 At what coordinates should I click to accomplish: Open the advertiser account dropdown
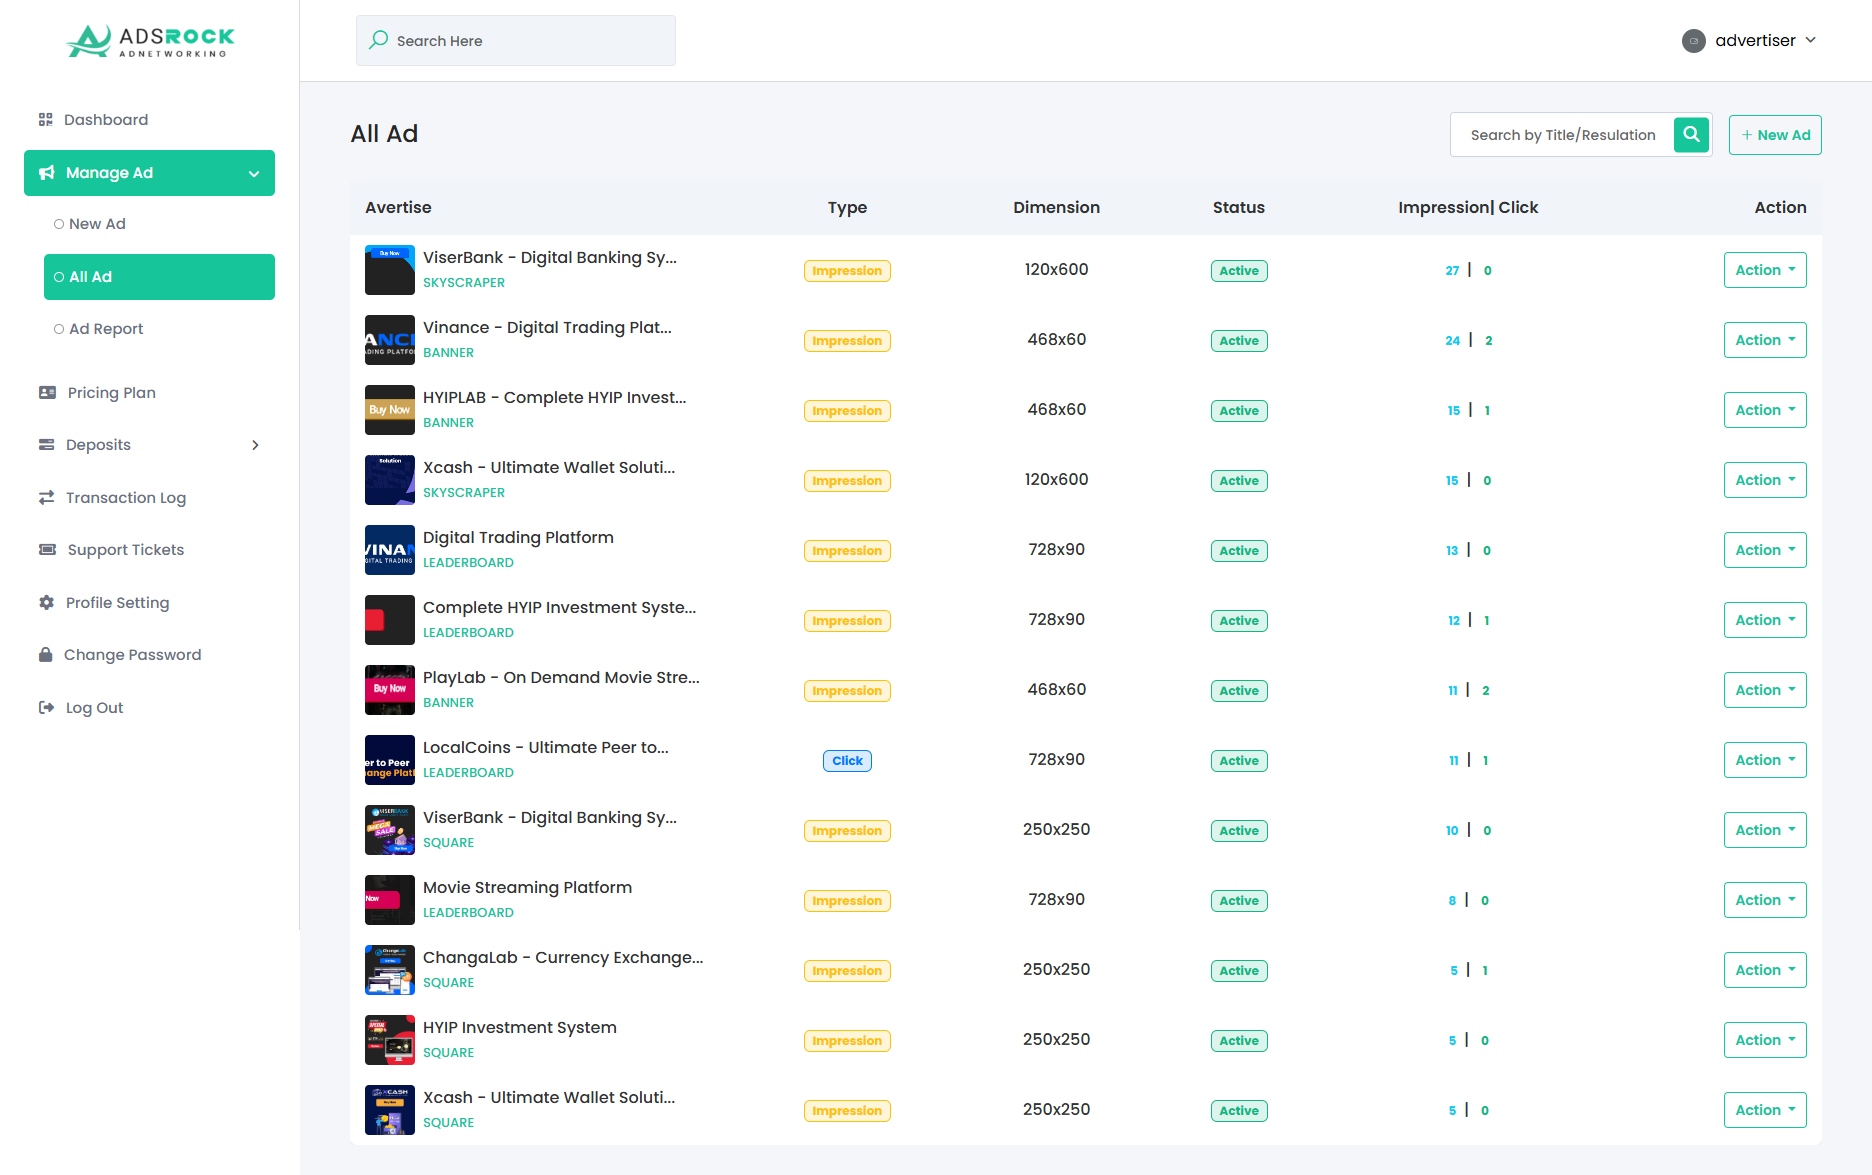point(1749,41)
